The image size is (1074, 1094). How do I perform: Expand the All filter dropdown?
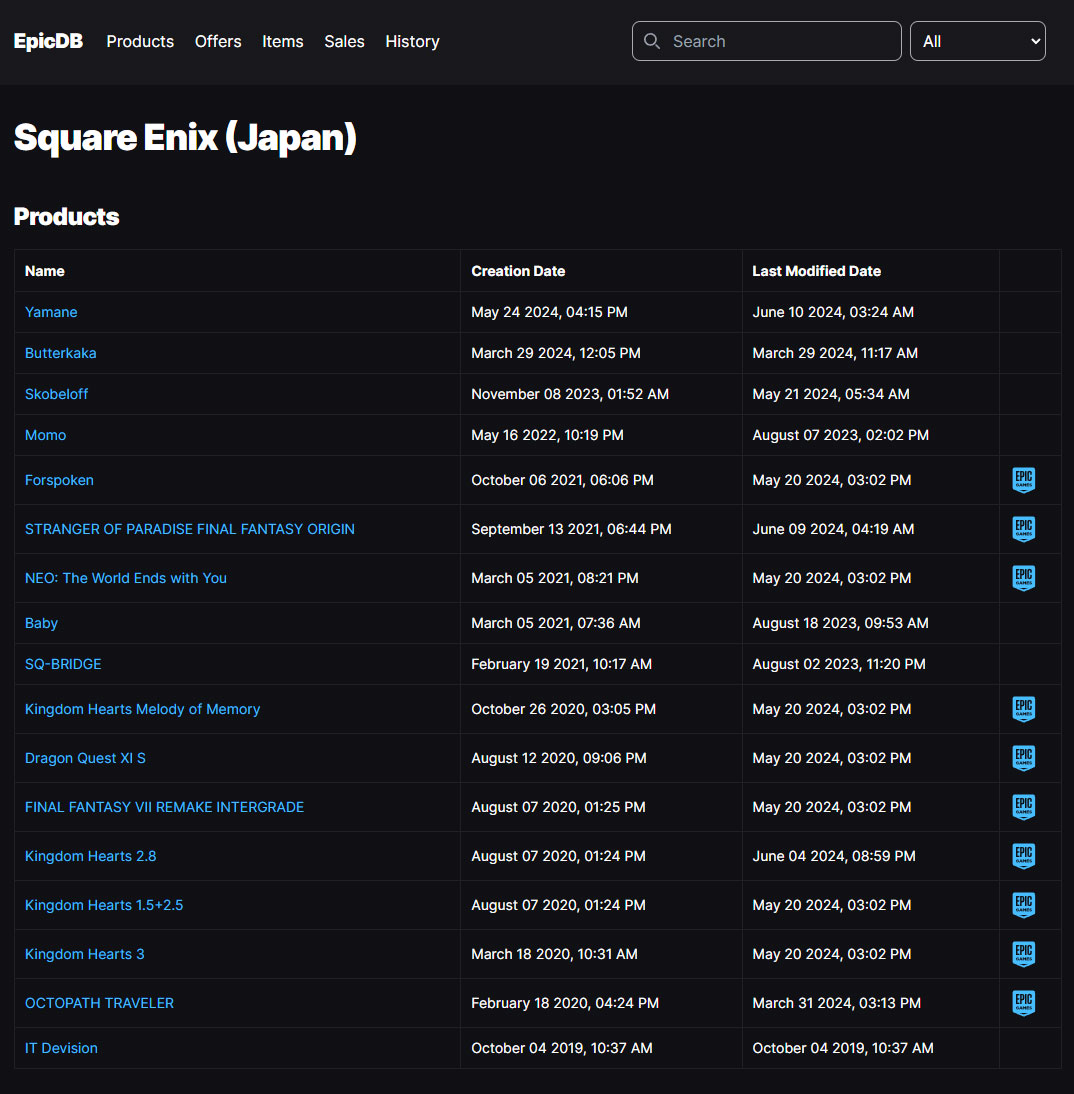977,41
